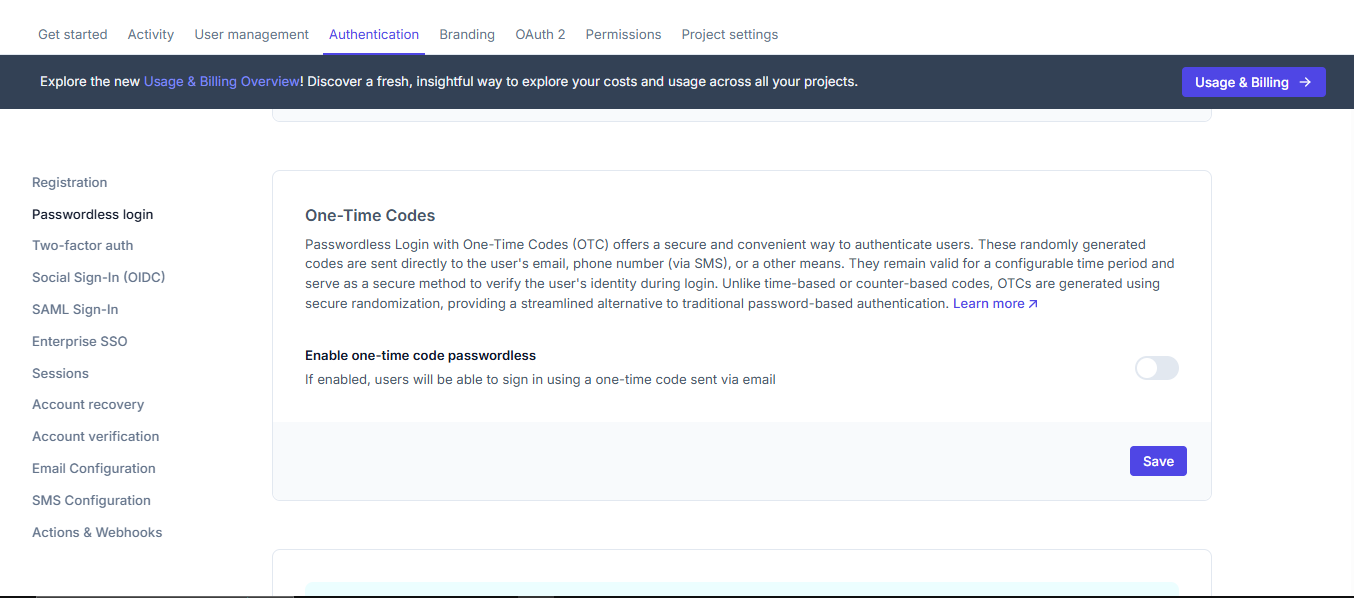Image resolution: width=1354 pixels, height=598 pixels.
Task: Open Two-factor auth settings
Action: coord(82,245)
